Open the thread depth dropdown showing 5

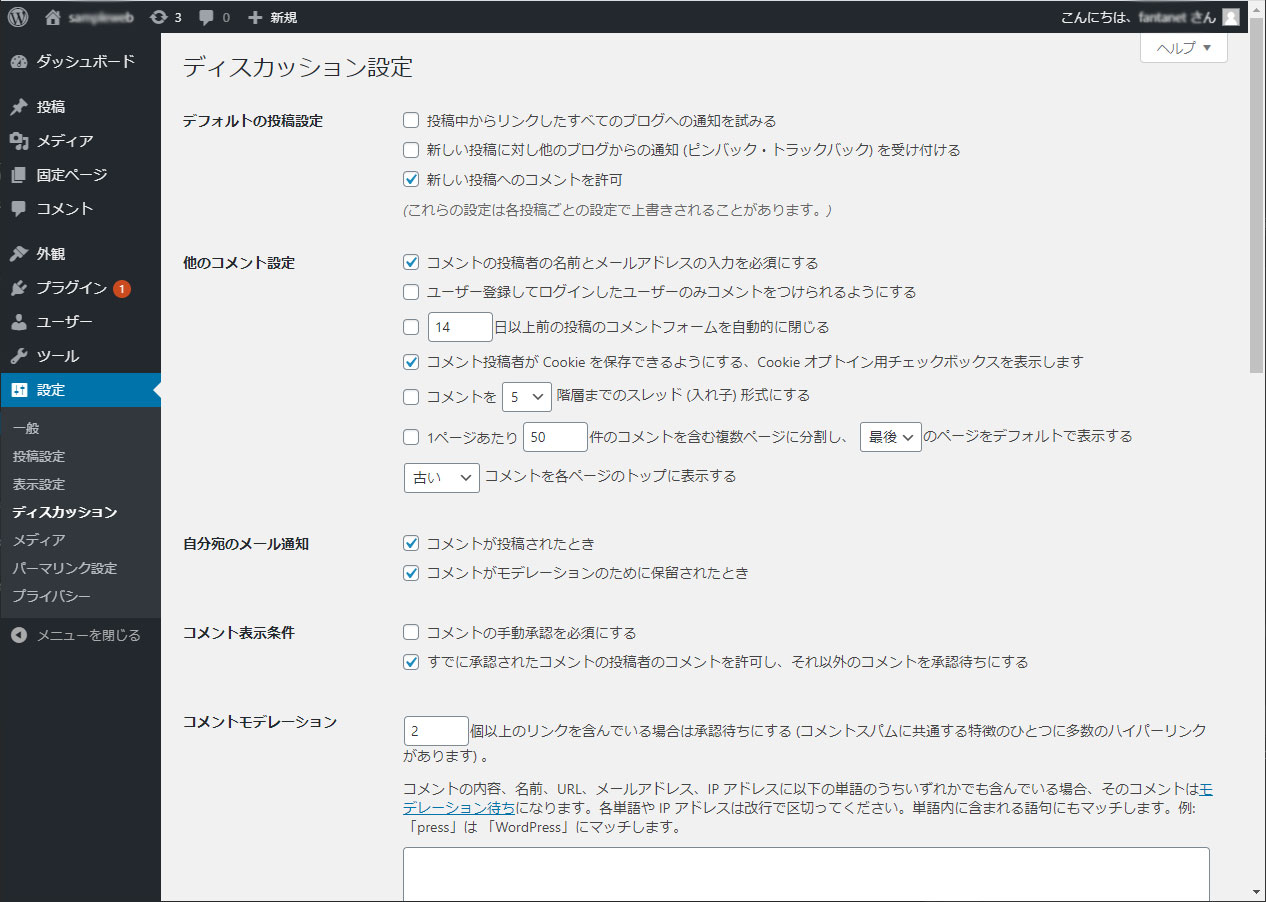[527, 397]
